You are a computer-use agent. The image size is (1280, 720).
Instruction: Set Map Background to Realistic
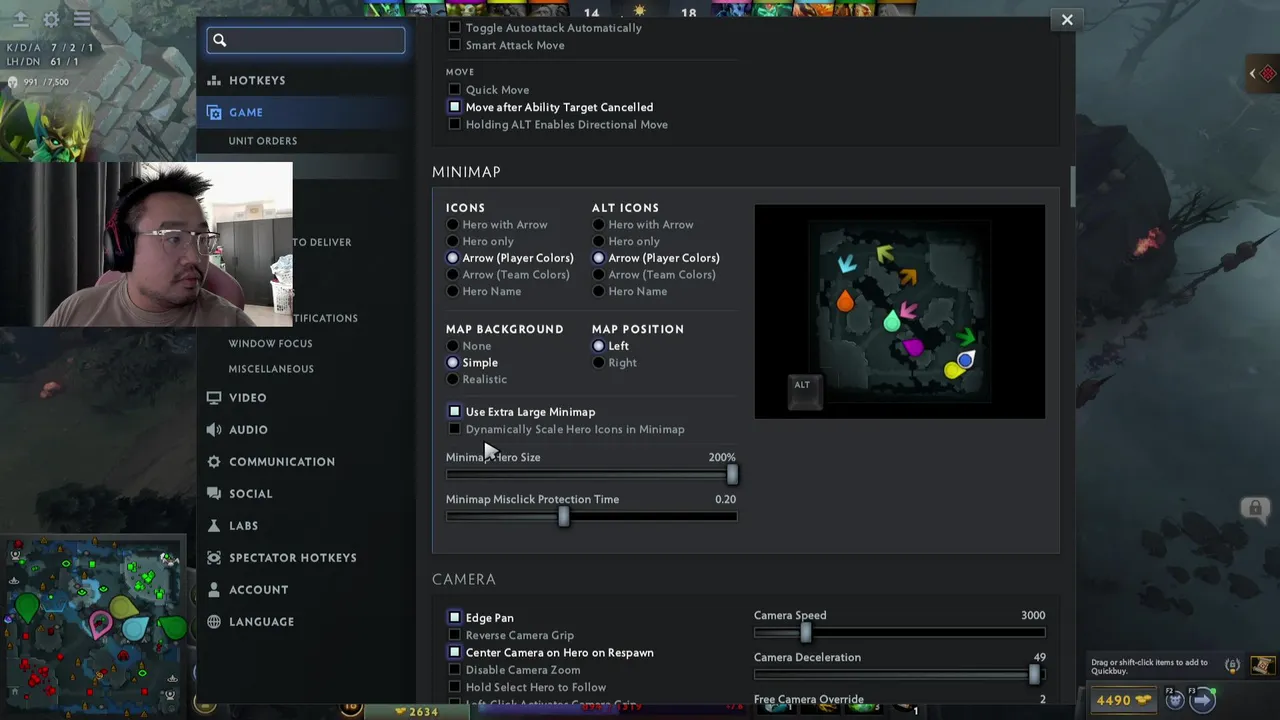point(453,379)
